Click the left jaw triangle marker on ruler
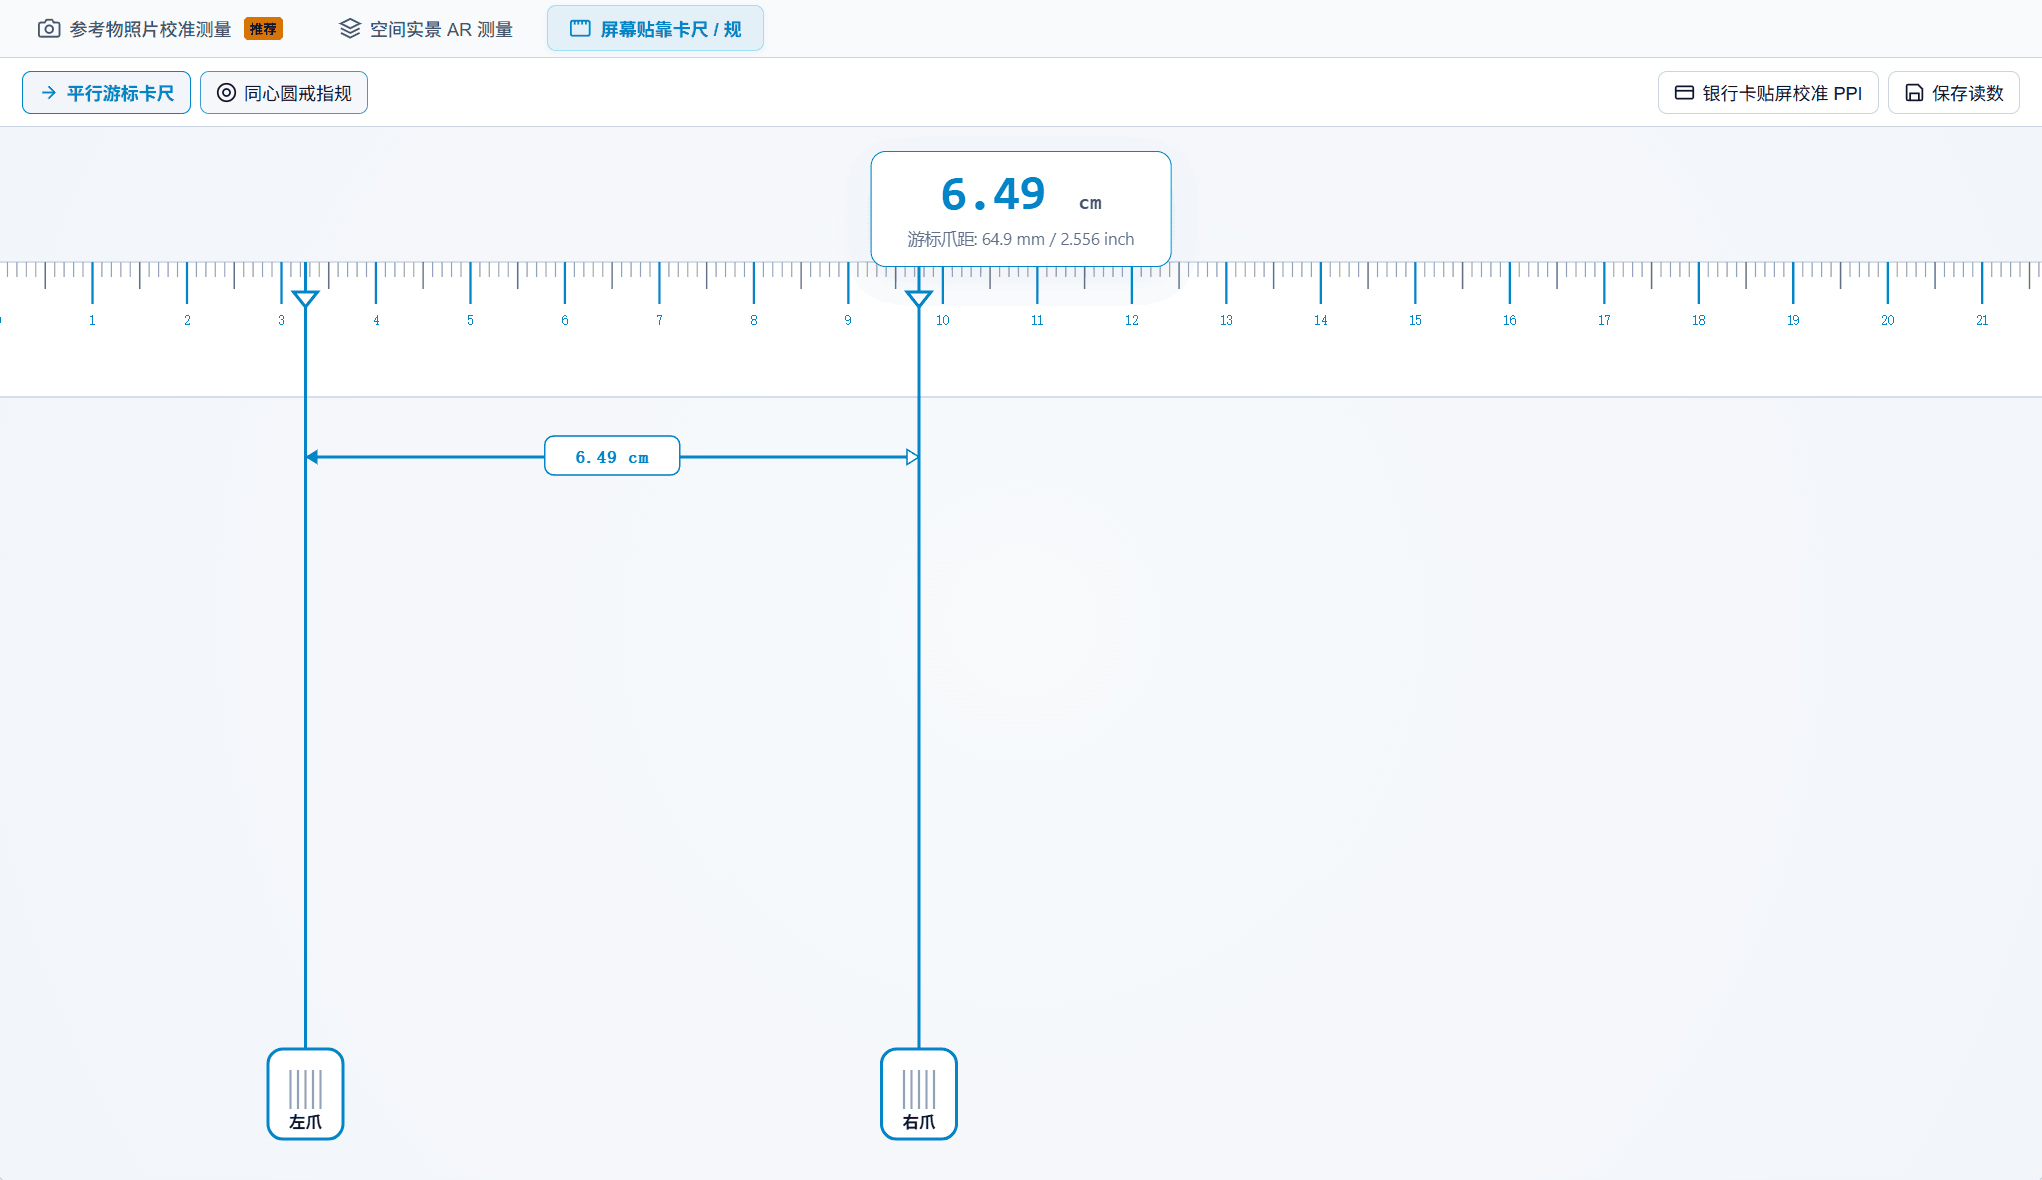 point(305,298)
